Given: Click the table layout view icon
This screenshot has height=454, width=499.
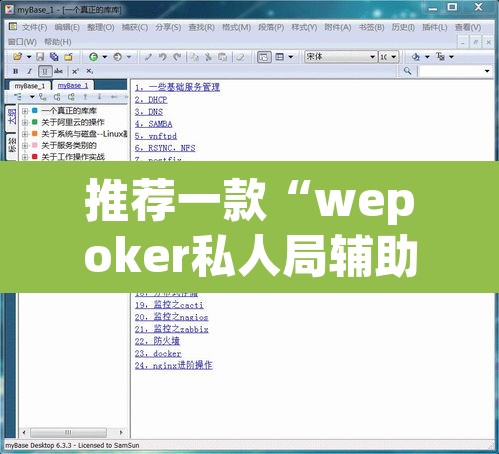Looking at the screenshot, I should pos(279,57).
